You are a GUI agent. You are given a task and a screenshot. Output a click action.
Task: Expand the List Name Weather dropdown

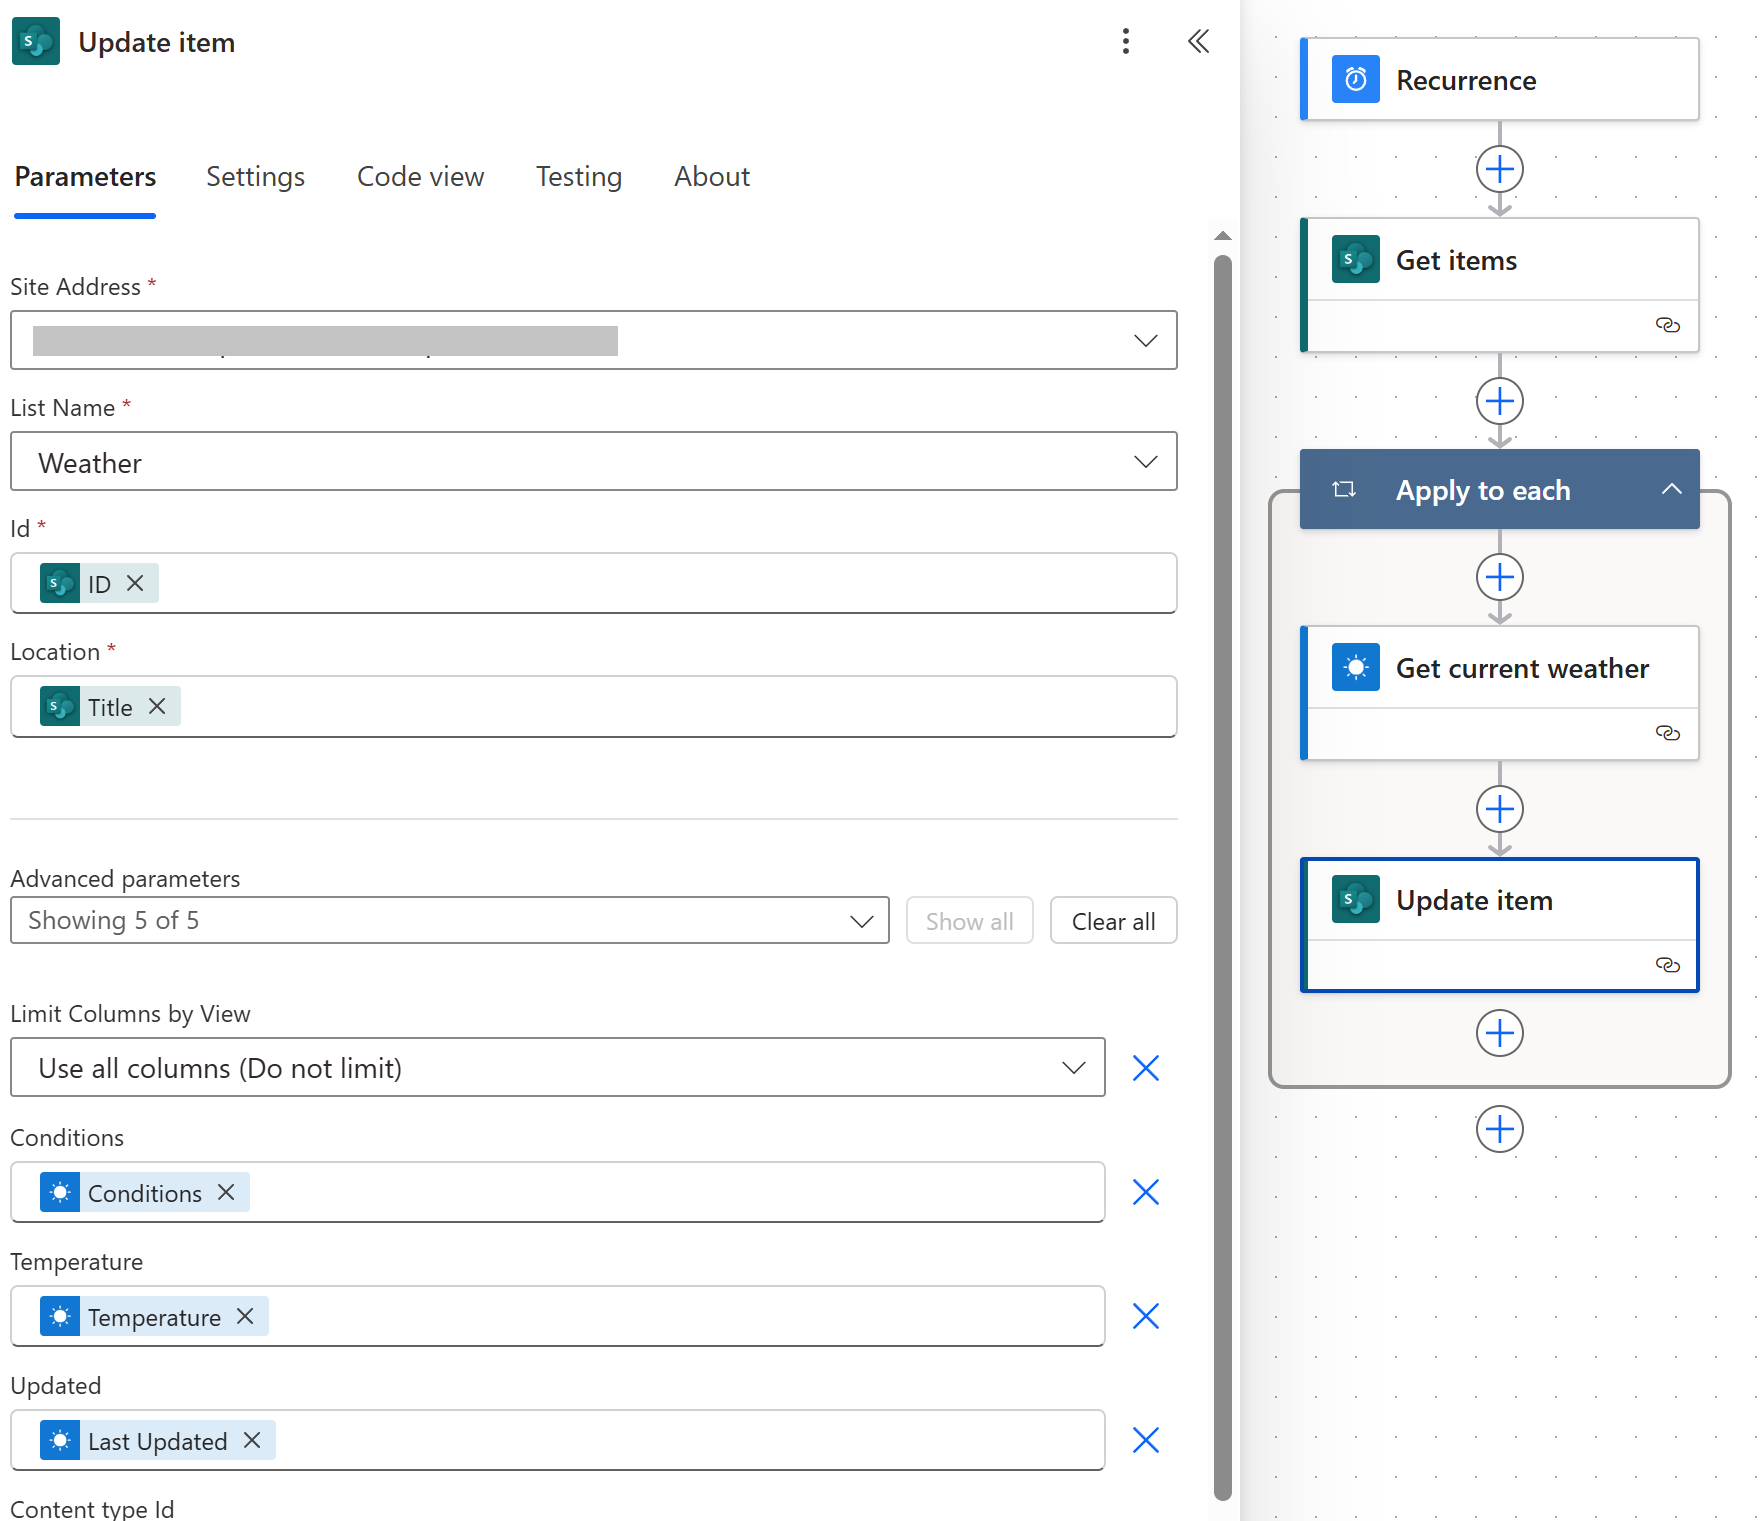[1145, 462]
